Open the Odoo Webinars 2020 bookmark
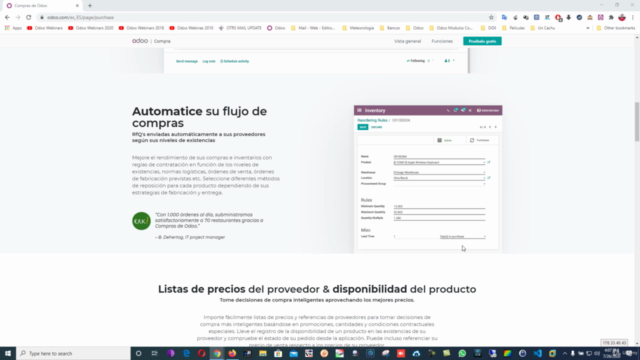Screen dimensions: 640x360 tap(91, 28)
